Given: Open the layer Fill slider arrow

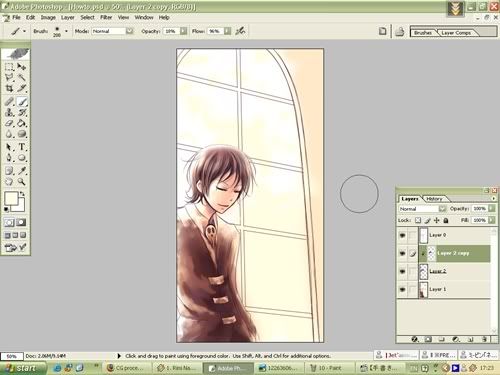Looking at the screenshot, I should pos(492,220).
